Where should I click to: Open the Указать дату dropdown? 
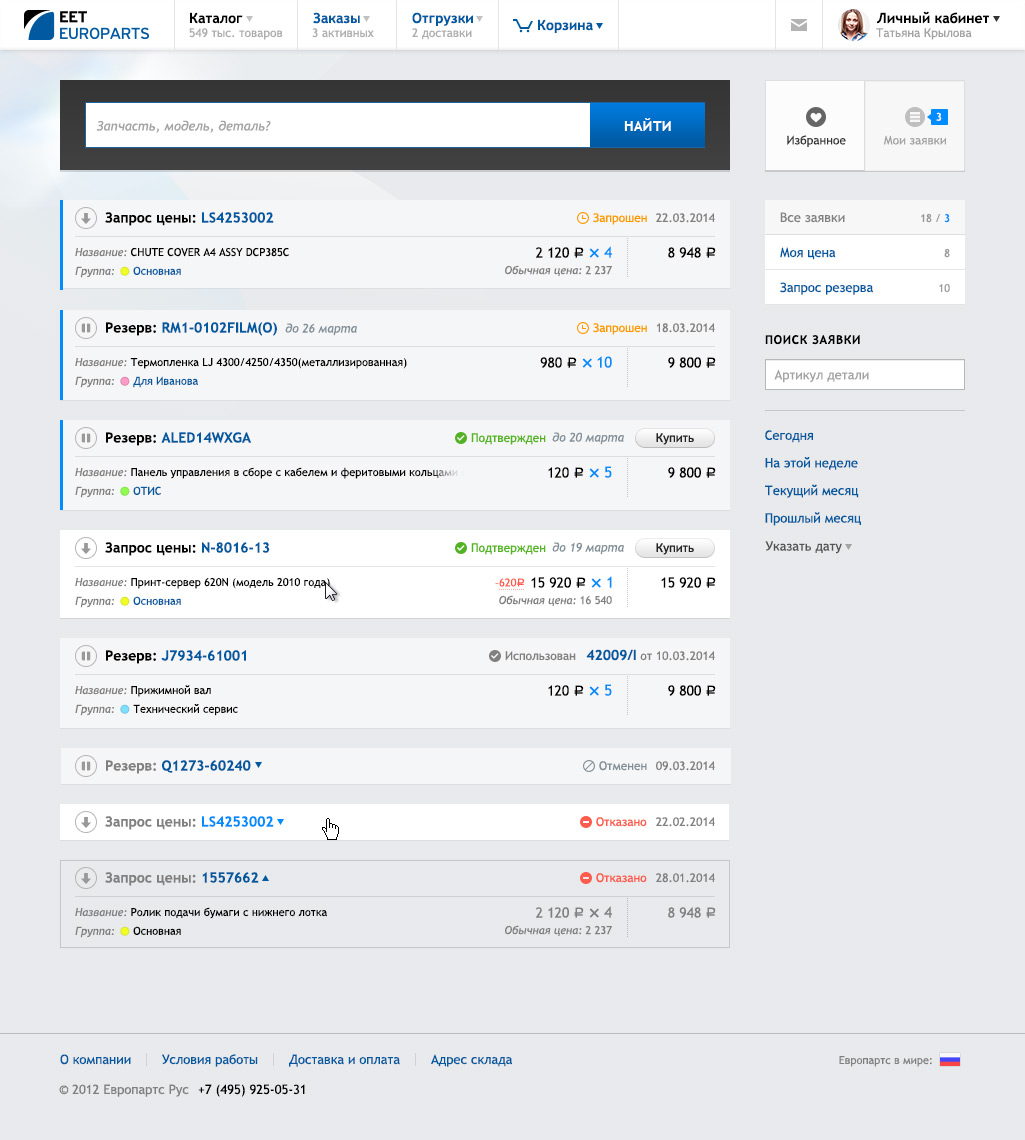pos(808,547)
